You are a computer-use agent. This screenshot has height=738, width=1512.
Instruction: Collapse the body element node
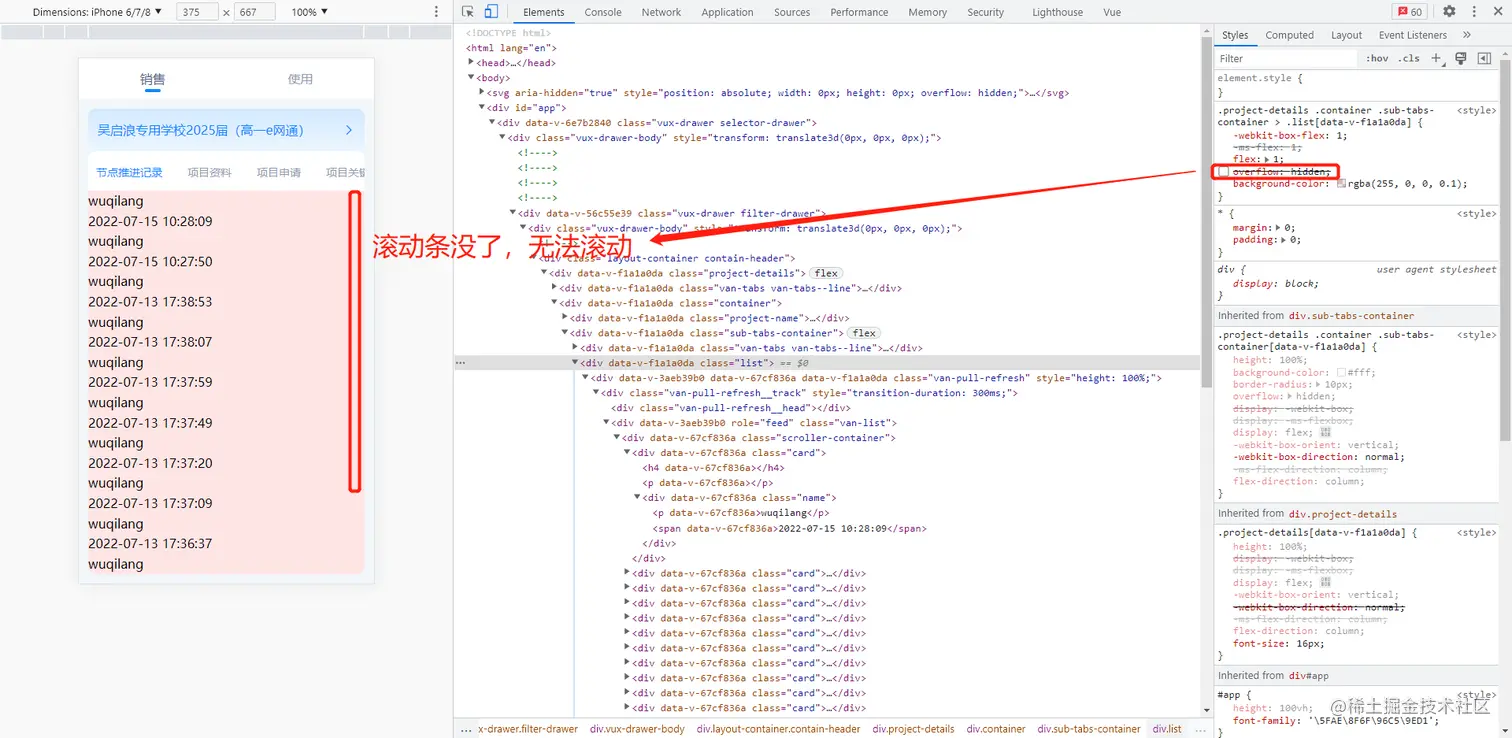pos(471,78)
